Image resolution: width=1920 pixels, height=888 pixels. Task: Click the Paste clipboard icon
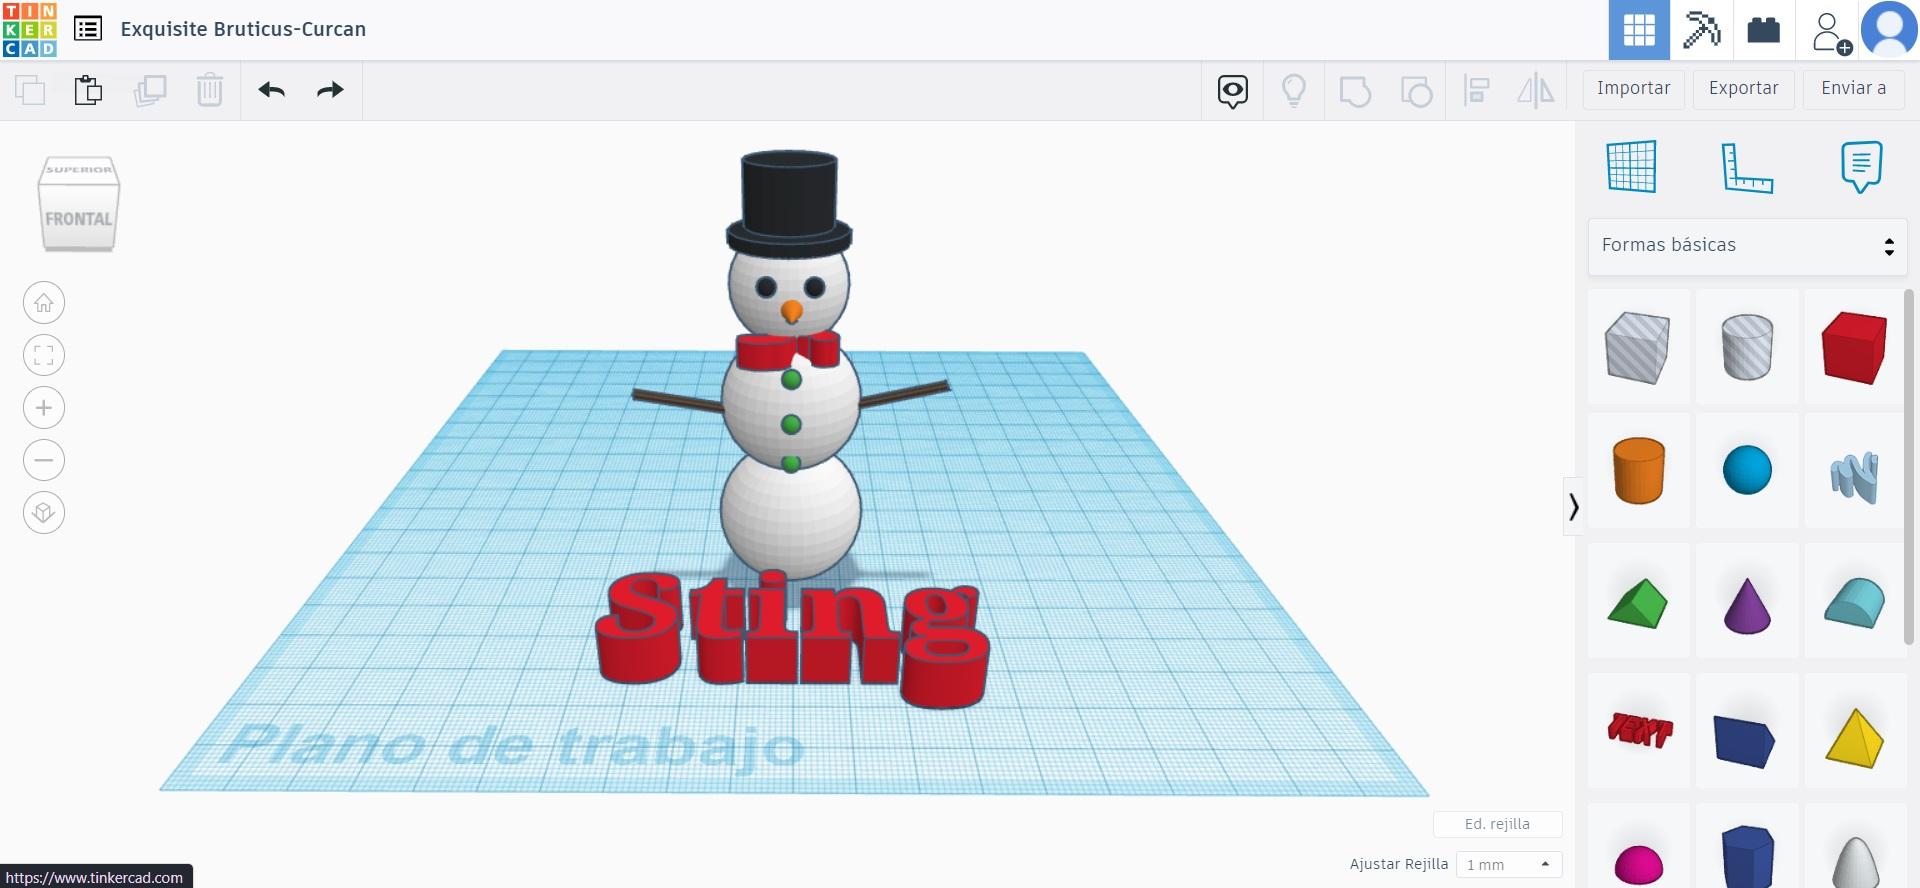point(88,90)
